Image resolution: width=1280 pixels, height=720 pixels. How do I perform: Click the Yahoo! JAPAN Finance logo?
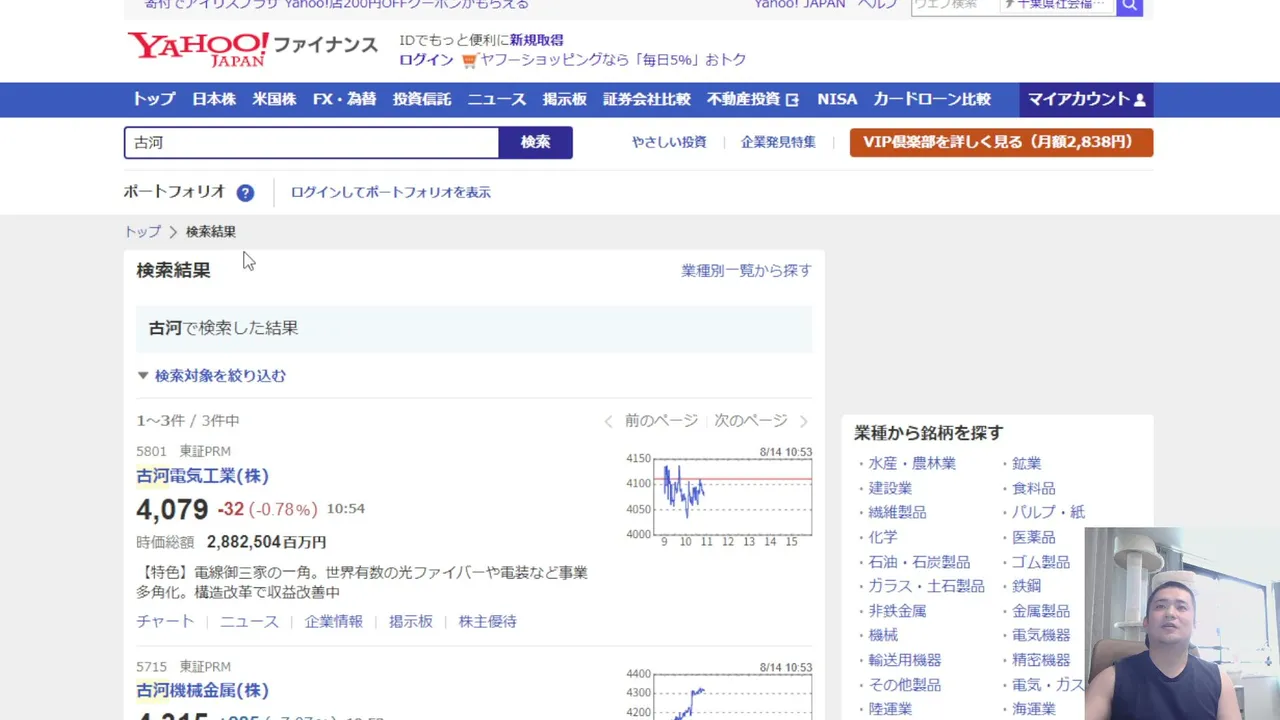252,49
